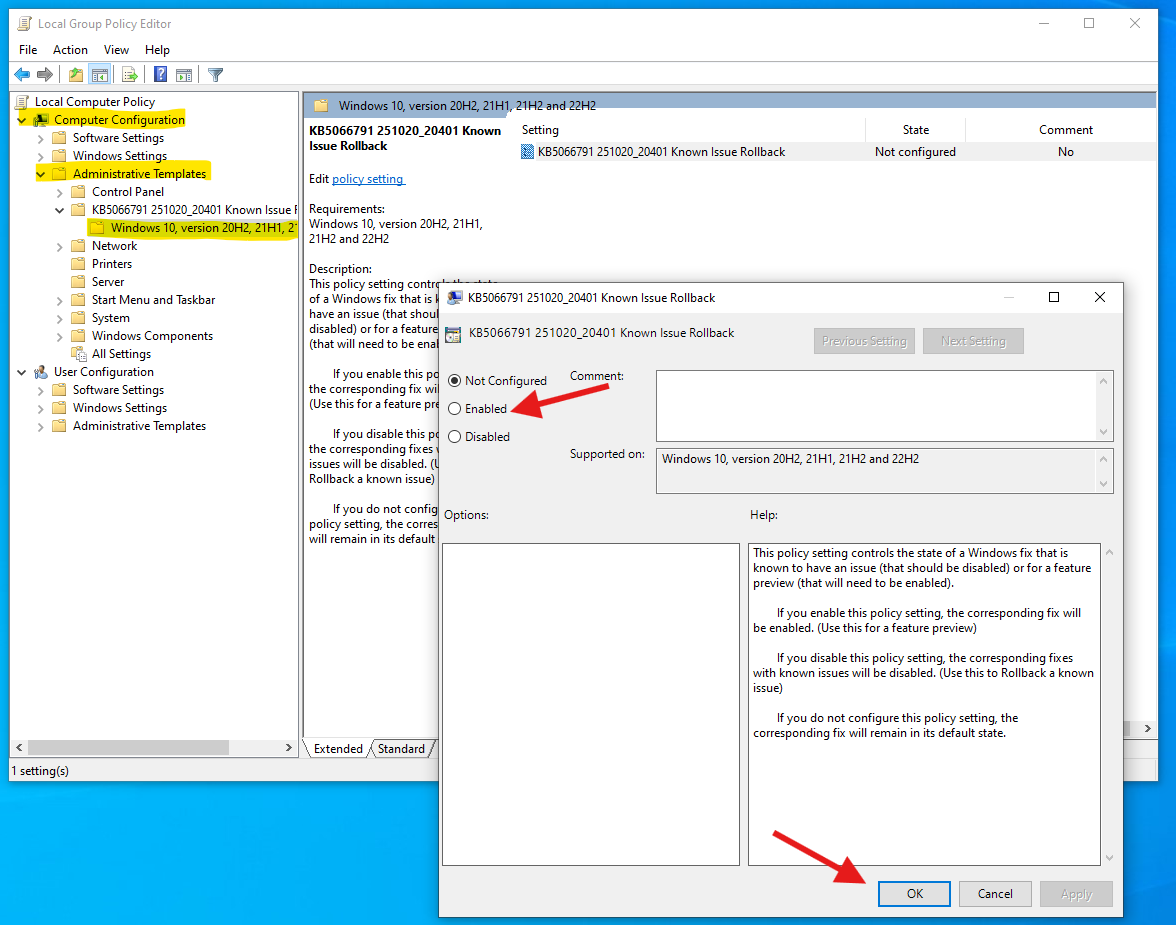Click the Back navigation arrow icon
Image resolution: width=1176 pixels, height=925 pixels.
pyautogui.click(x=22, y=74)
